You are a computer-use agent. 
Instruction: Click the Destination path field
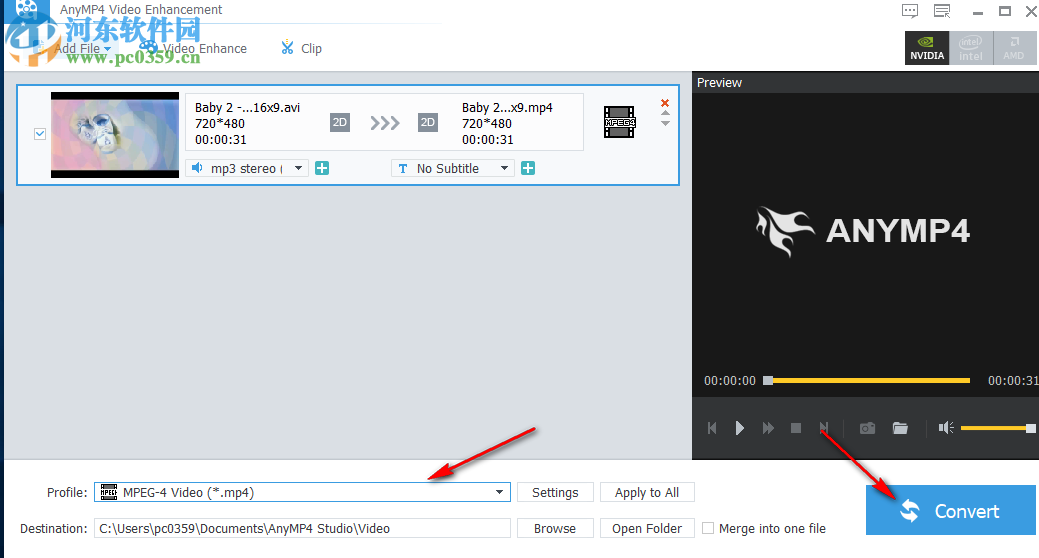click(x=302, y=528)
